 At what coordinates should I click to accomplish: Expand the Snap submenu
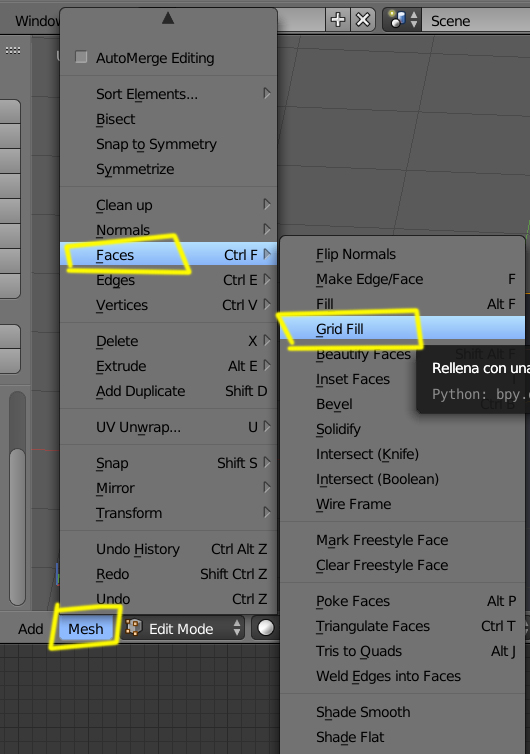coord(168,463)
